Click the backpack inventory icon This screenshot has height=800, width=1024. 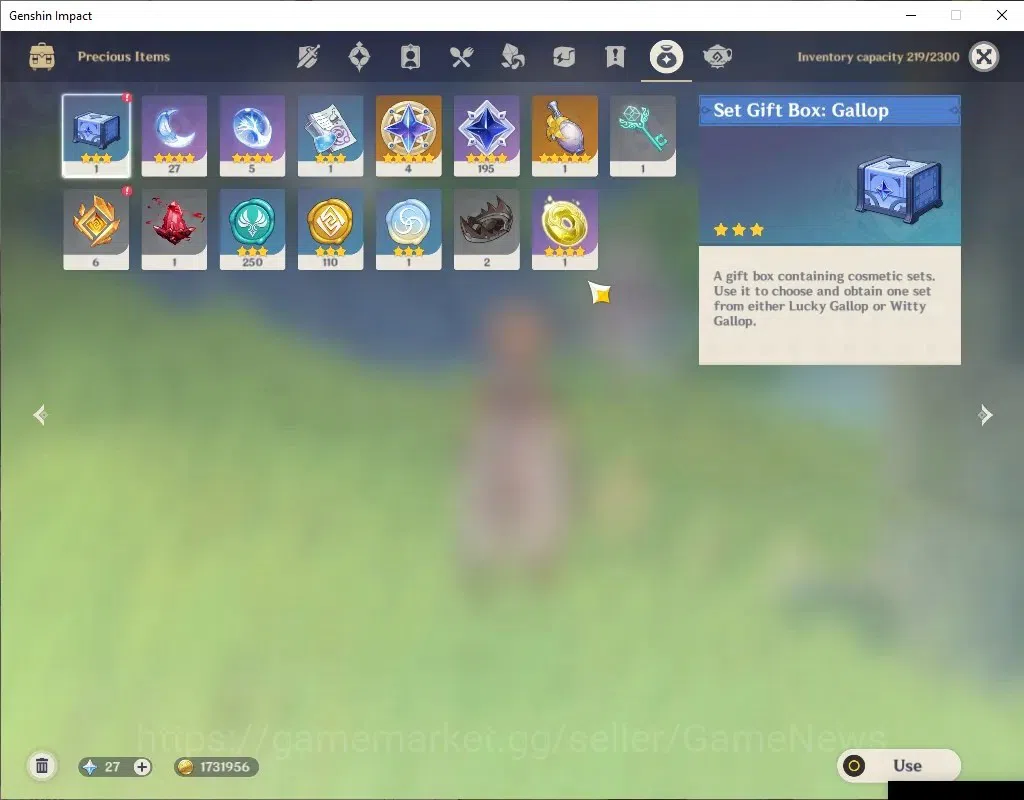pos(42,57)
